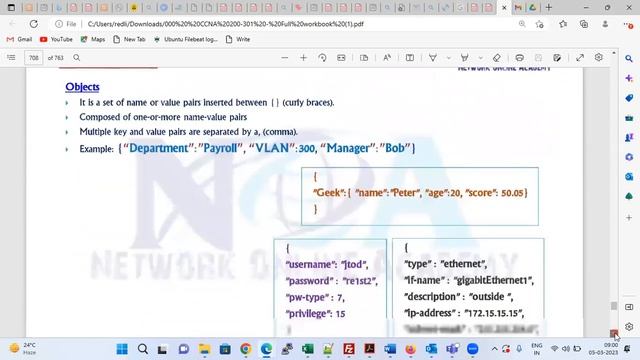Open the Edge sidebar search icon
The height and width of the screenshot is (360, 640).
pyautogui.click(x=629, y=58)
